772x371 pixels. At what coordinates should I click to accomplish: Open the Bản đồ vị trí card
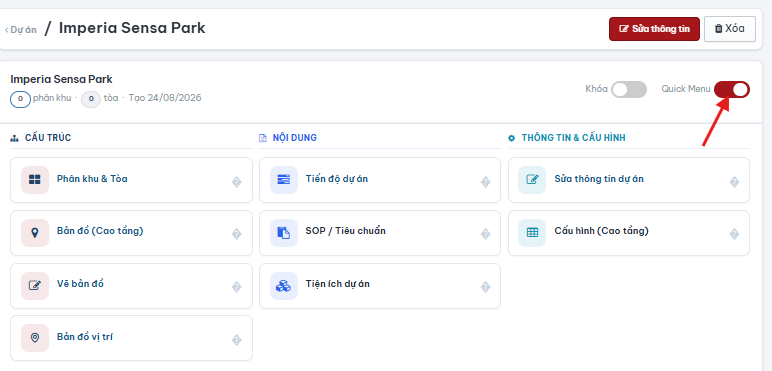coord(131,338)
